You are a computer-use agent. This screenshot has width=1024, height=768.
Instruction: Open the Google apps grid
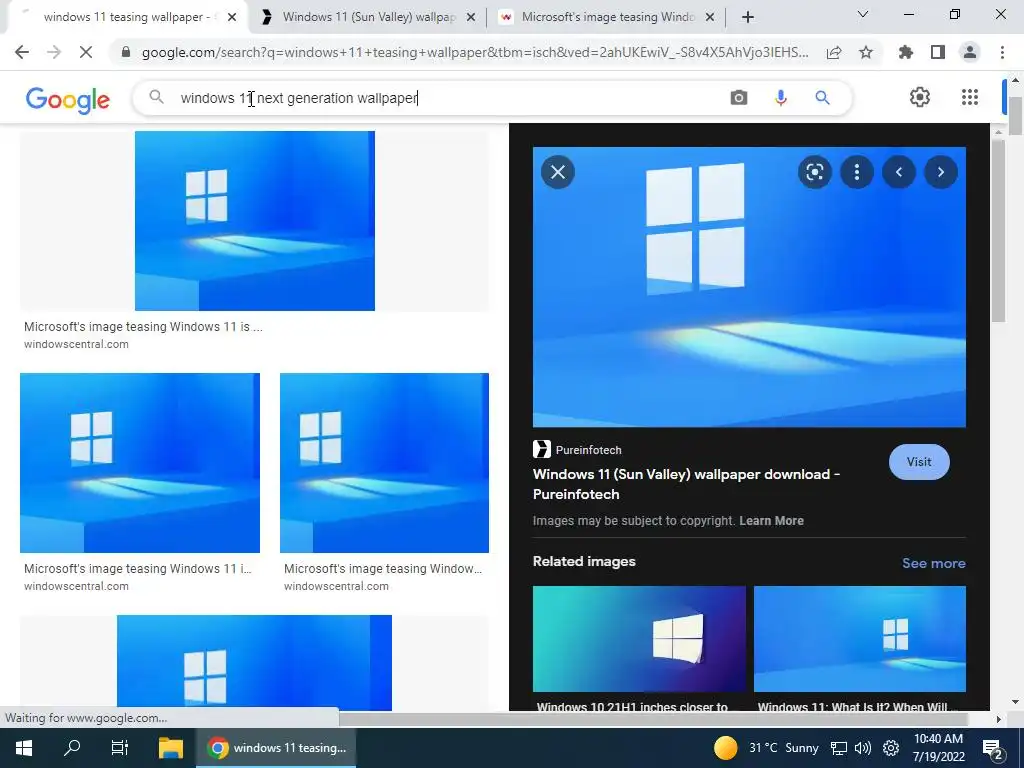click(970, 97)
